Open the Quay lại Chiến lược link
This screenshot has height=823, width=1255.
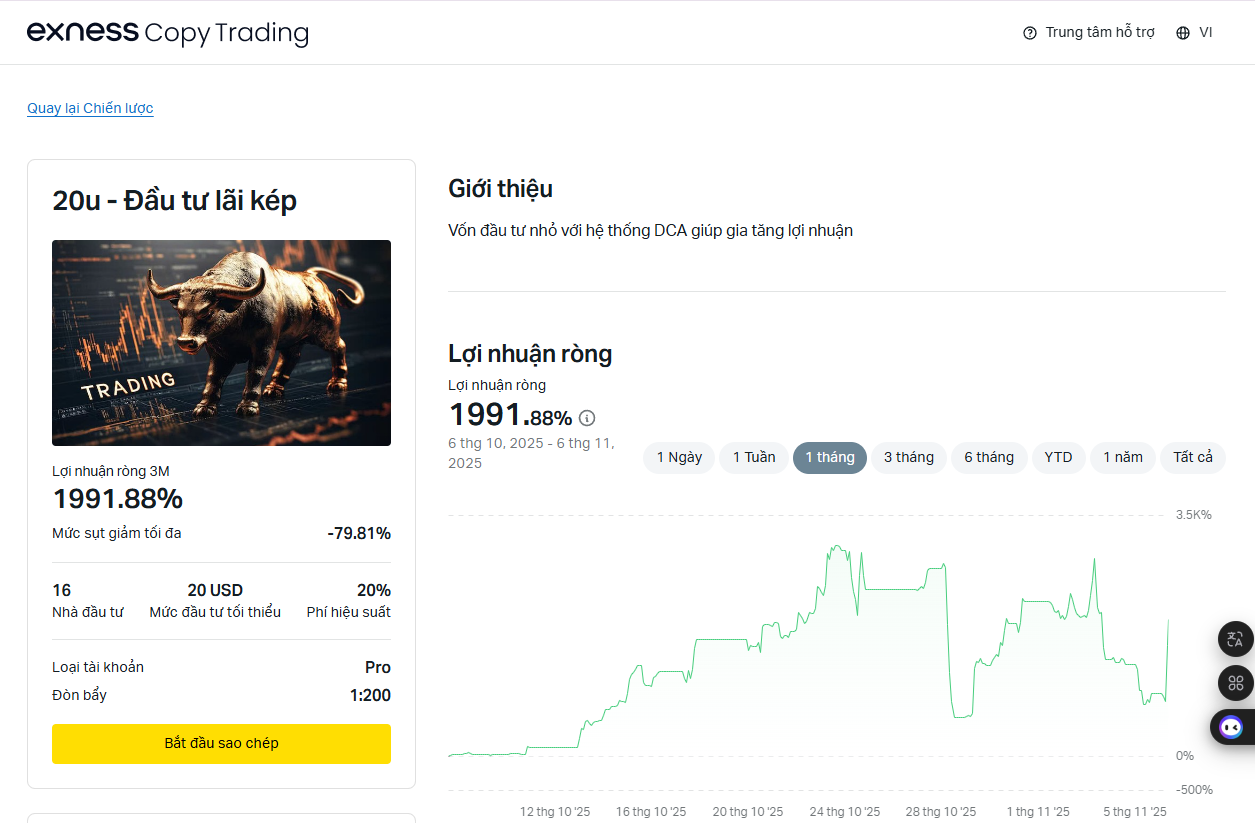90,108
